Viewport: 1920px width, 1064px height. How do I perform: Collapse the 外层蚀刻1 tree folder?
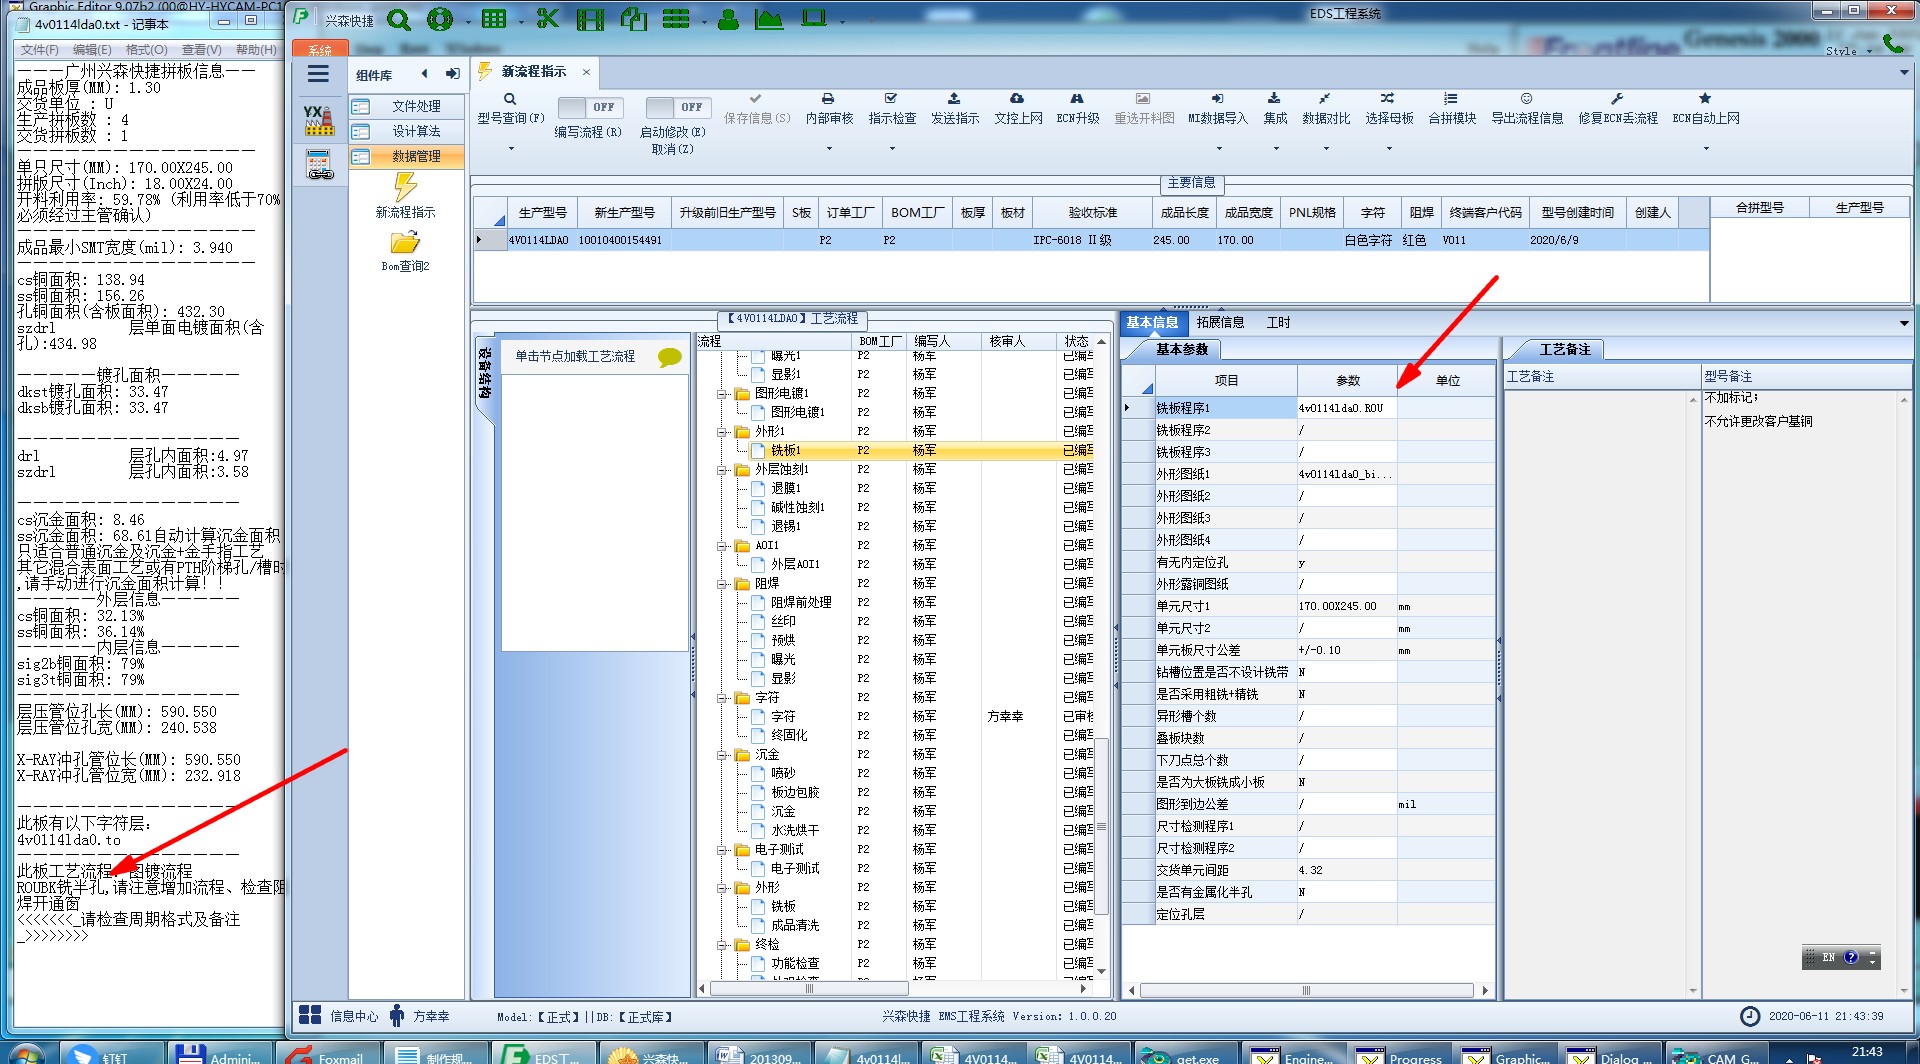721,470
